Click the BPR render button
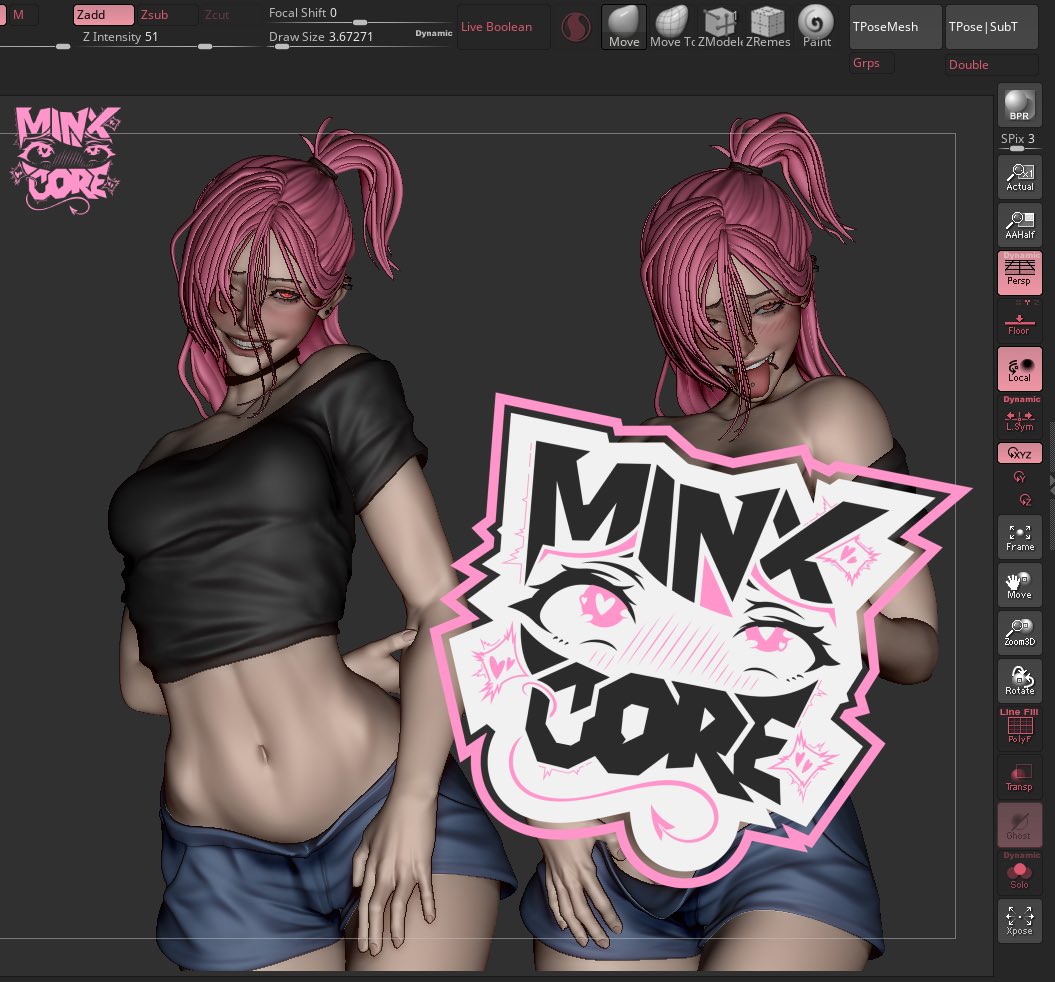 [1019, 105]
